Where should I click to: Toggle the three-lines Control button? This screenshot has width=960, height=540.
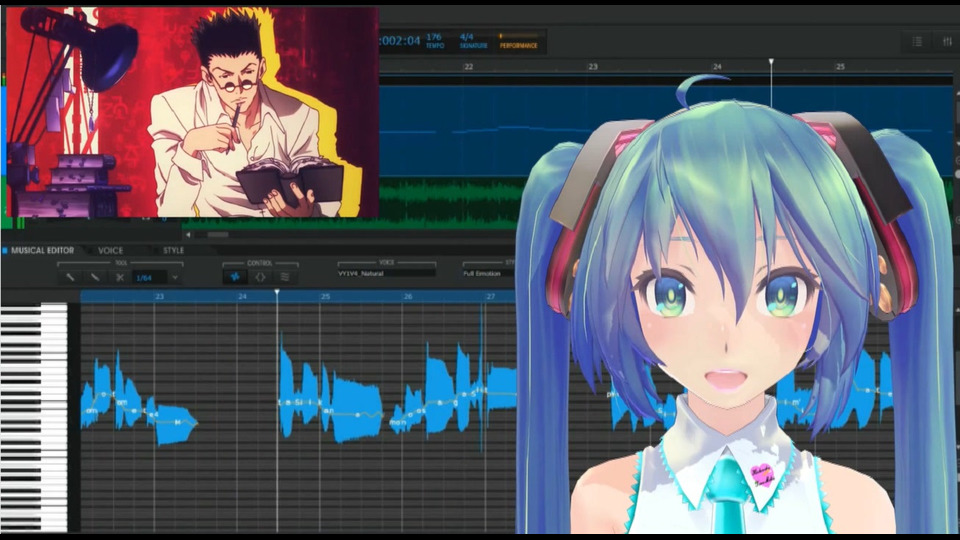click(x=285, y=277)
